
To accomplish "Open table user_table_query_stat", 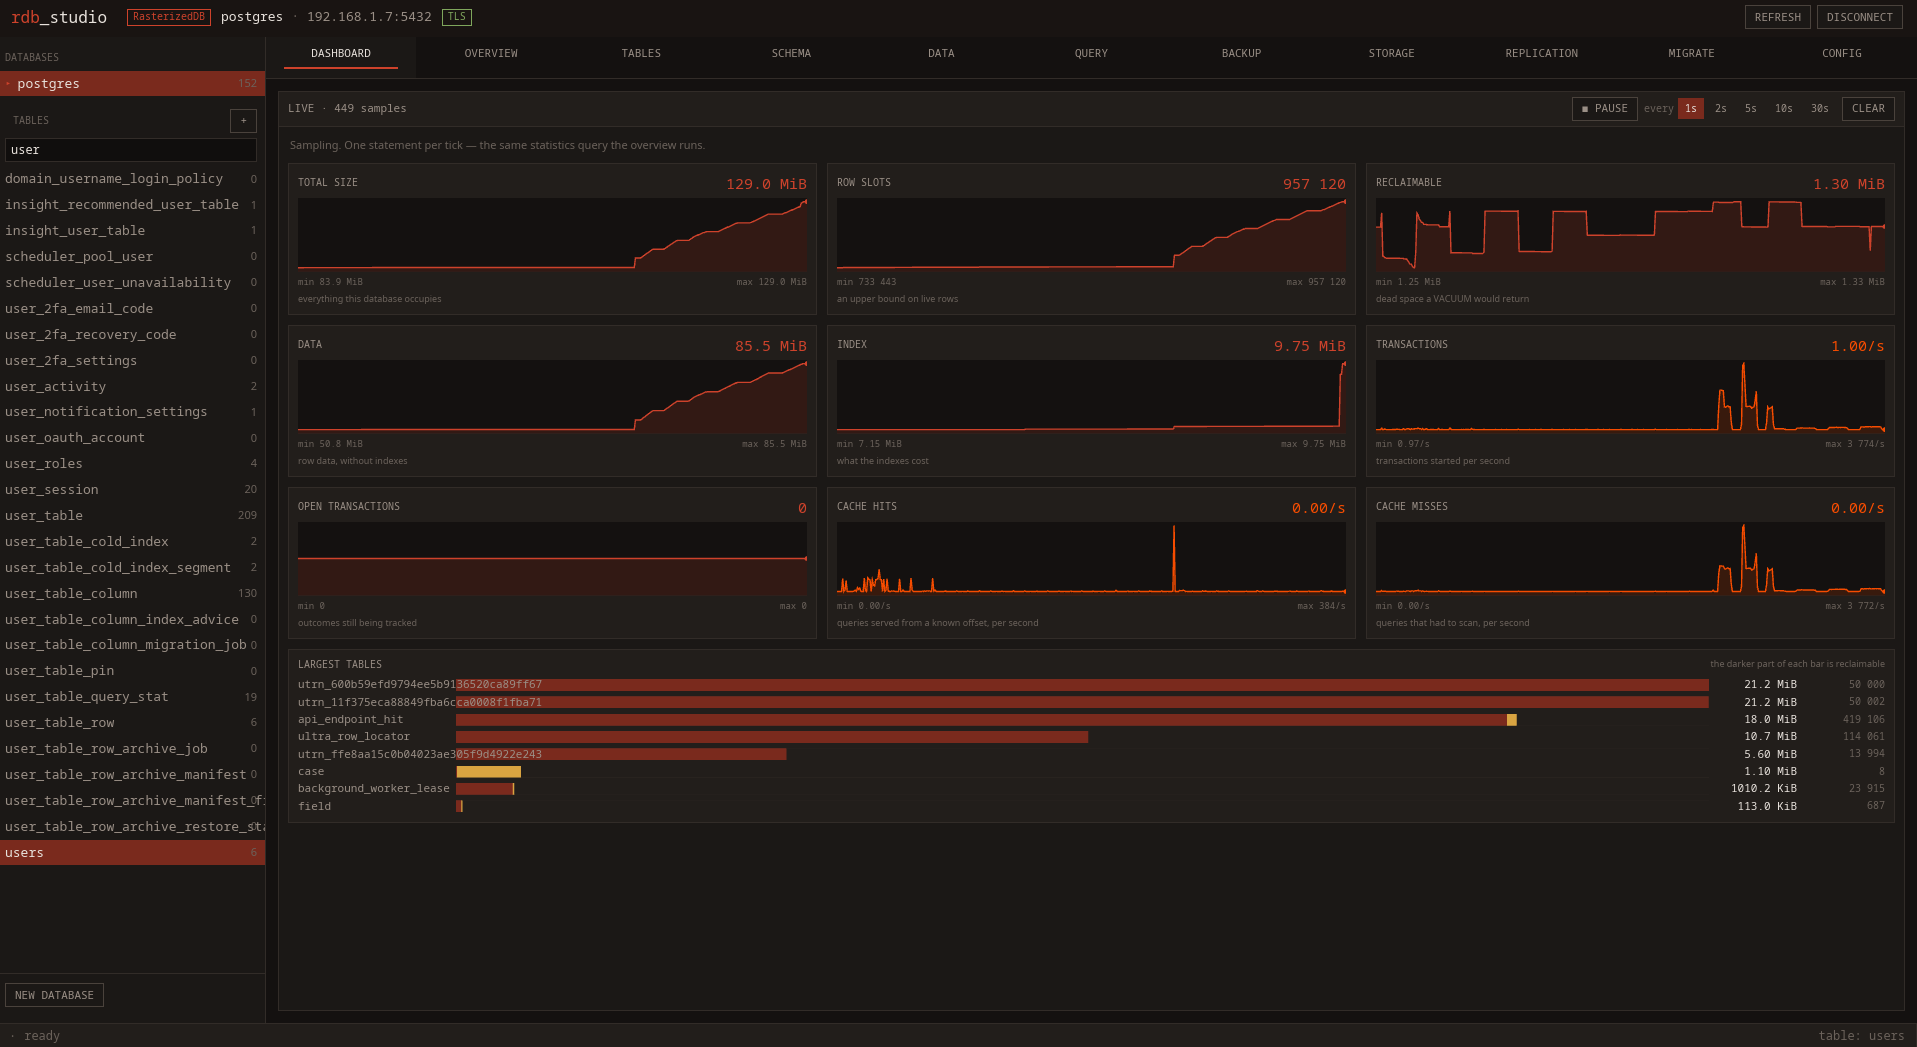I will point(132,697).
